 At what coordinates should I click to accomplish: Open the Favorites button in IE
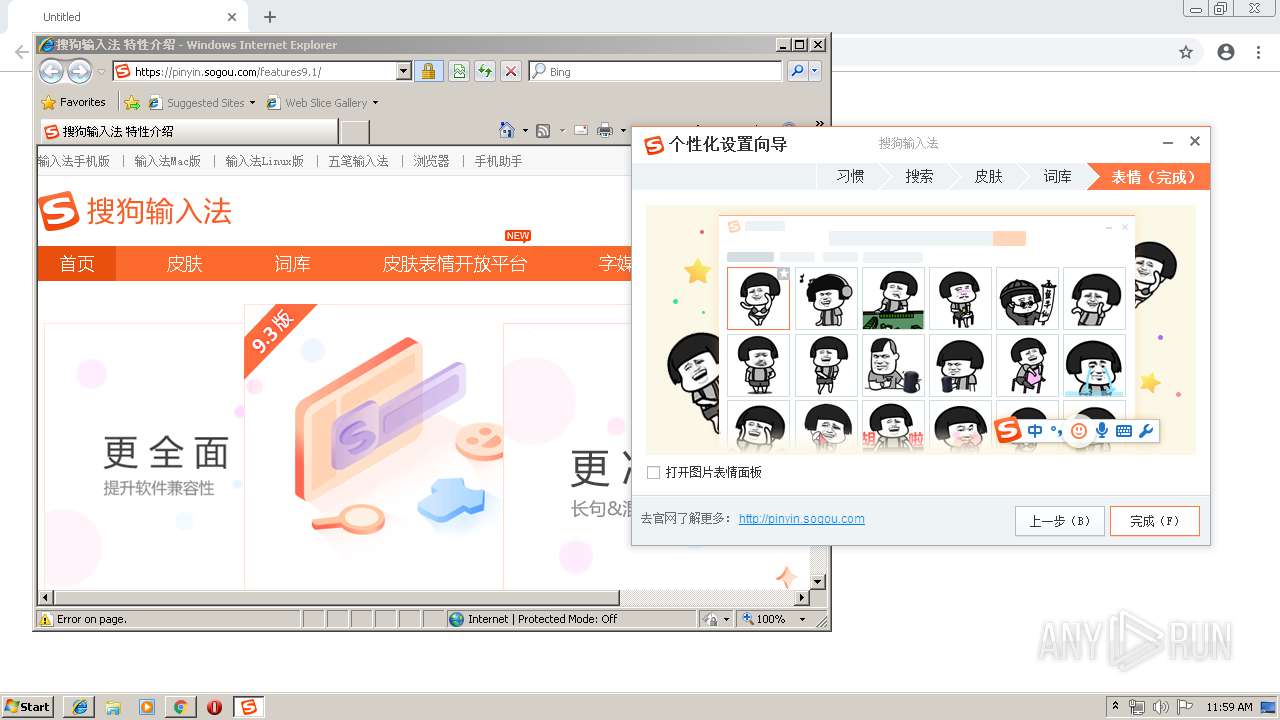coord(74,102)
